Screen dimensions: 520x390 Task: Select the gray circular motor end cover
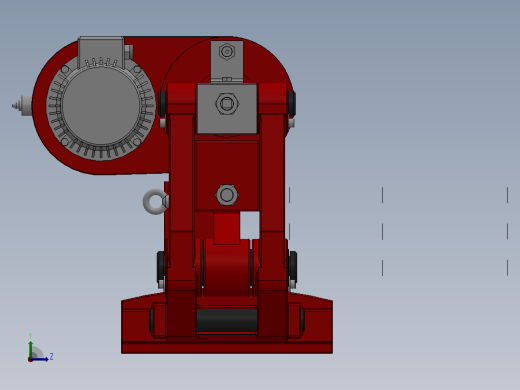[x=101, y=106]
